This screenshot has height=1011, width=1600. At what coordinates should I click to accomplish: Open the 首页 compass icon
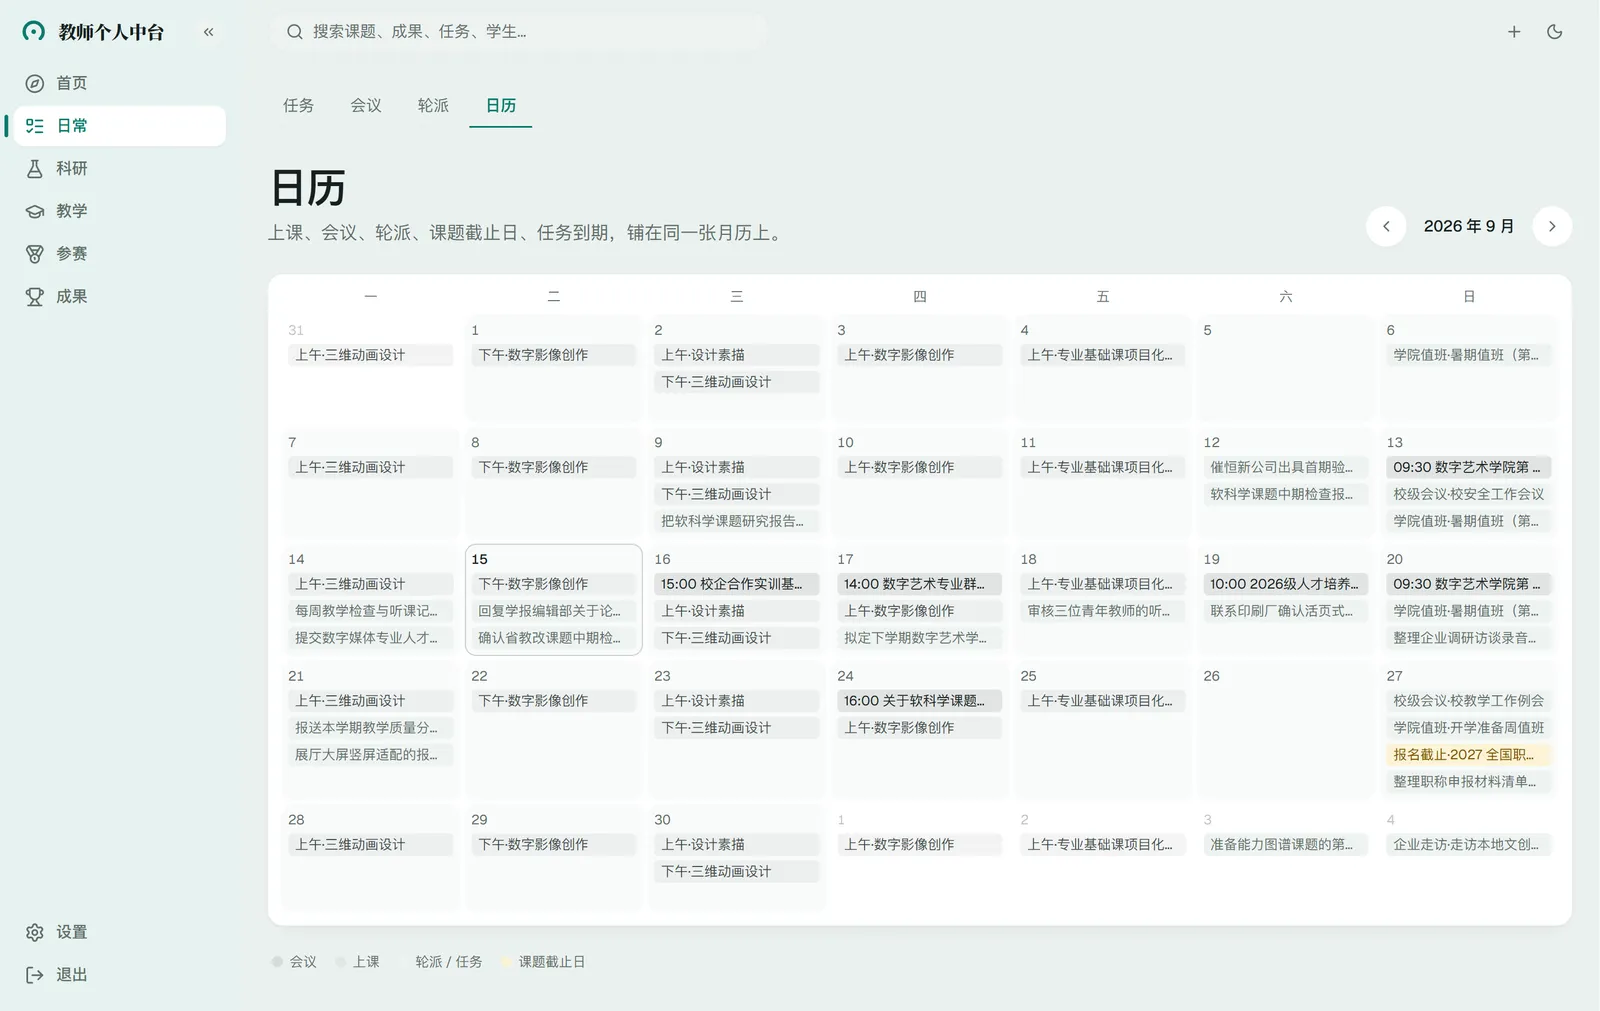(x=35, y=83)
